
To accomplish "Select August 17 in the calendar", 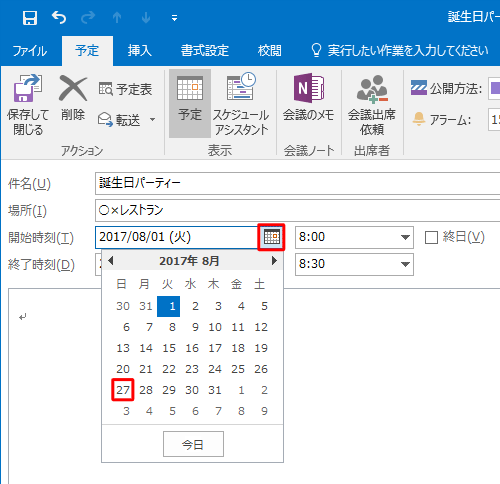I will (x=215, y=348).
